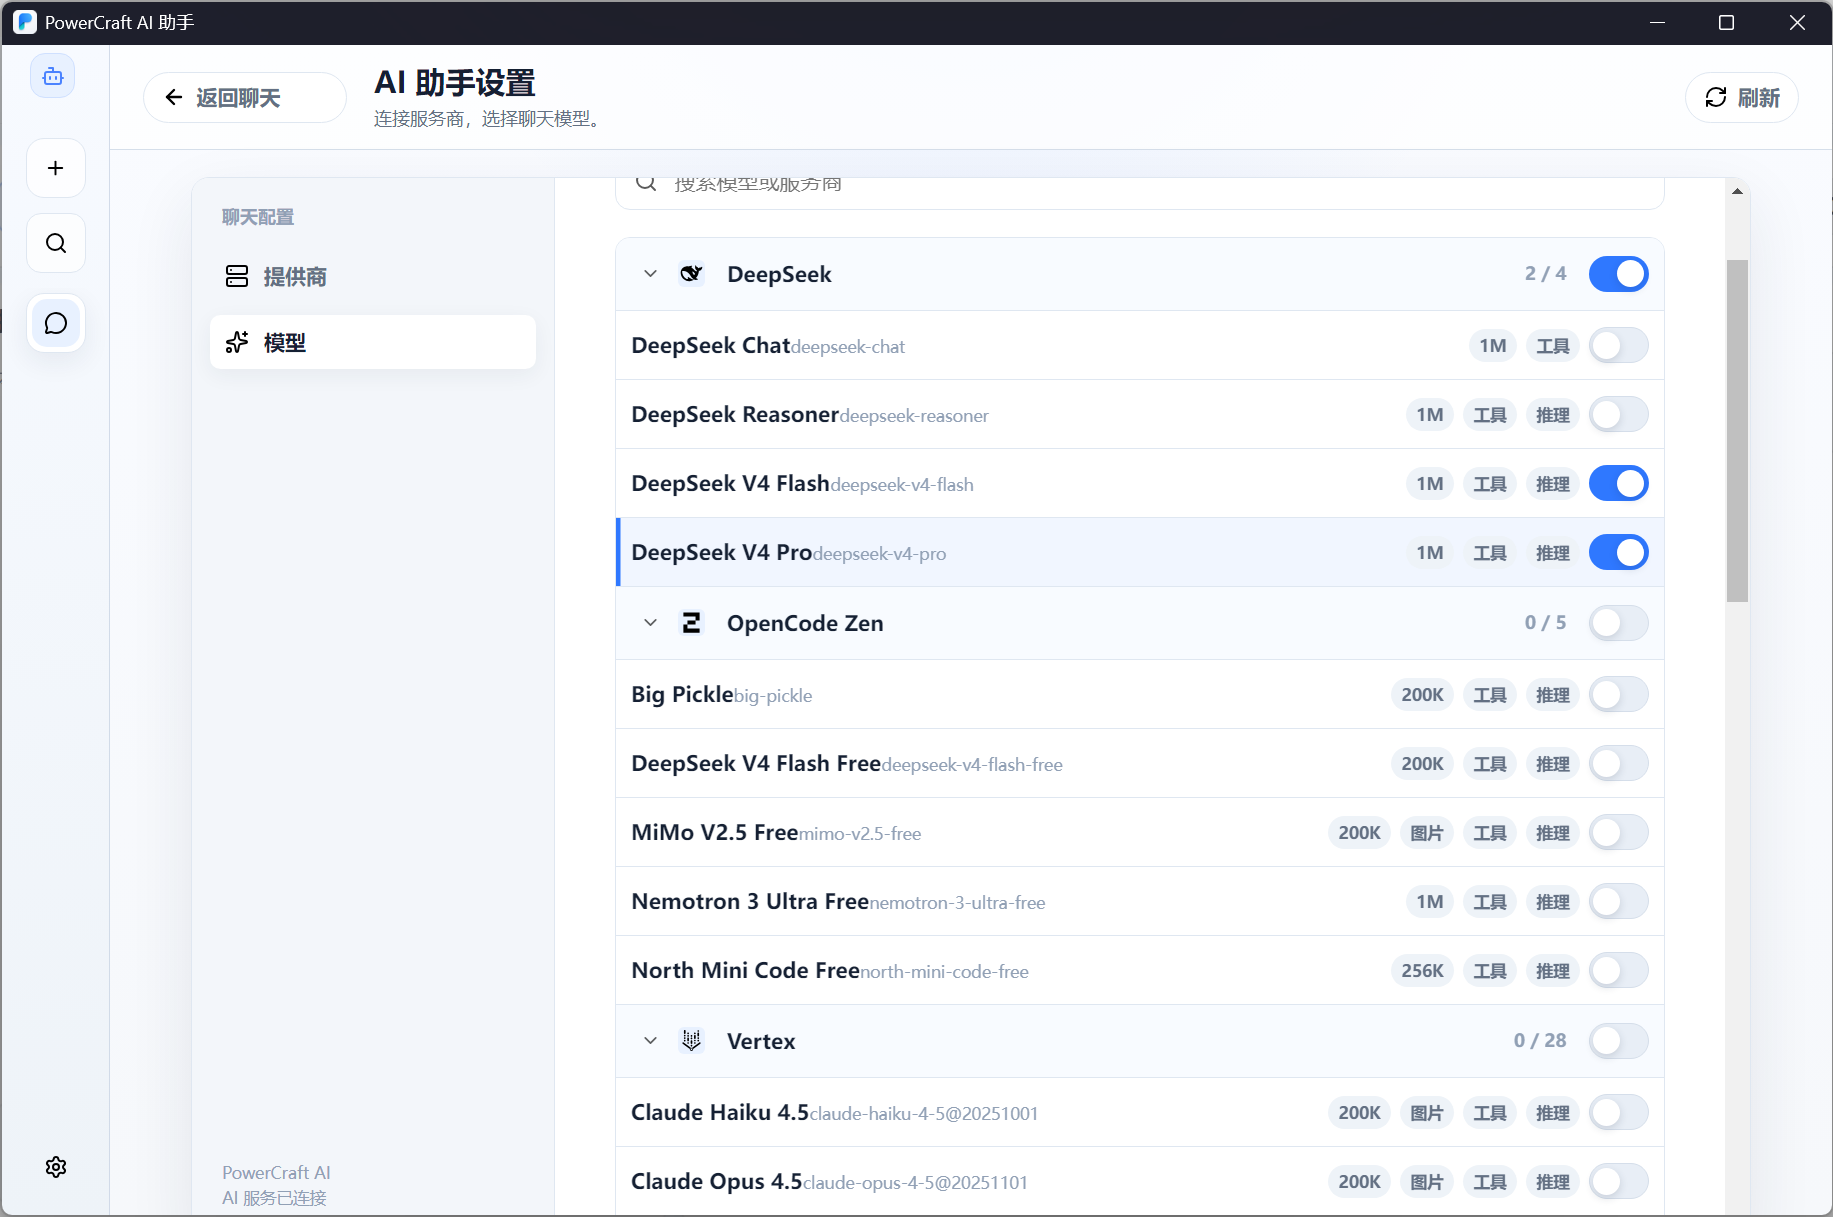Click the DeepSeek whale logo
This screenshot has height=1217, width=1833.
click(691, 274)
